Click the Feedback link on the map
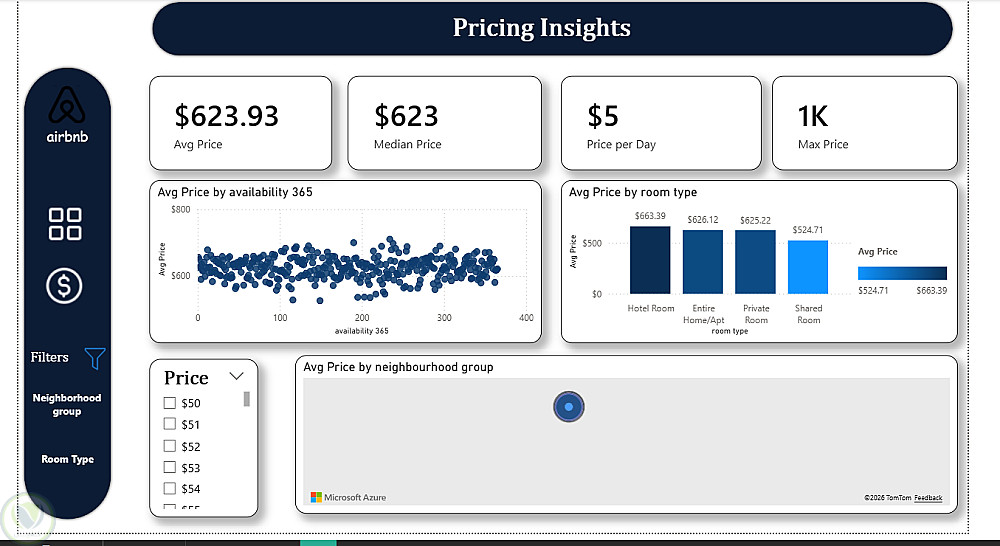Image resolution: width=1000 pixels, height=546 pixels. [928, 497]
